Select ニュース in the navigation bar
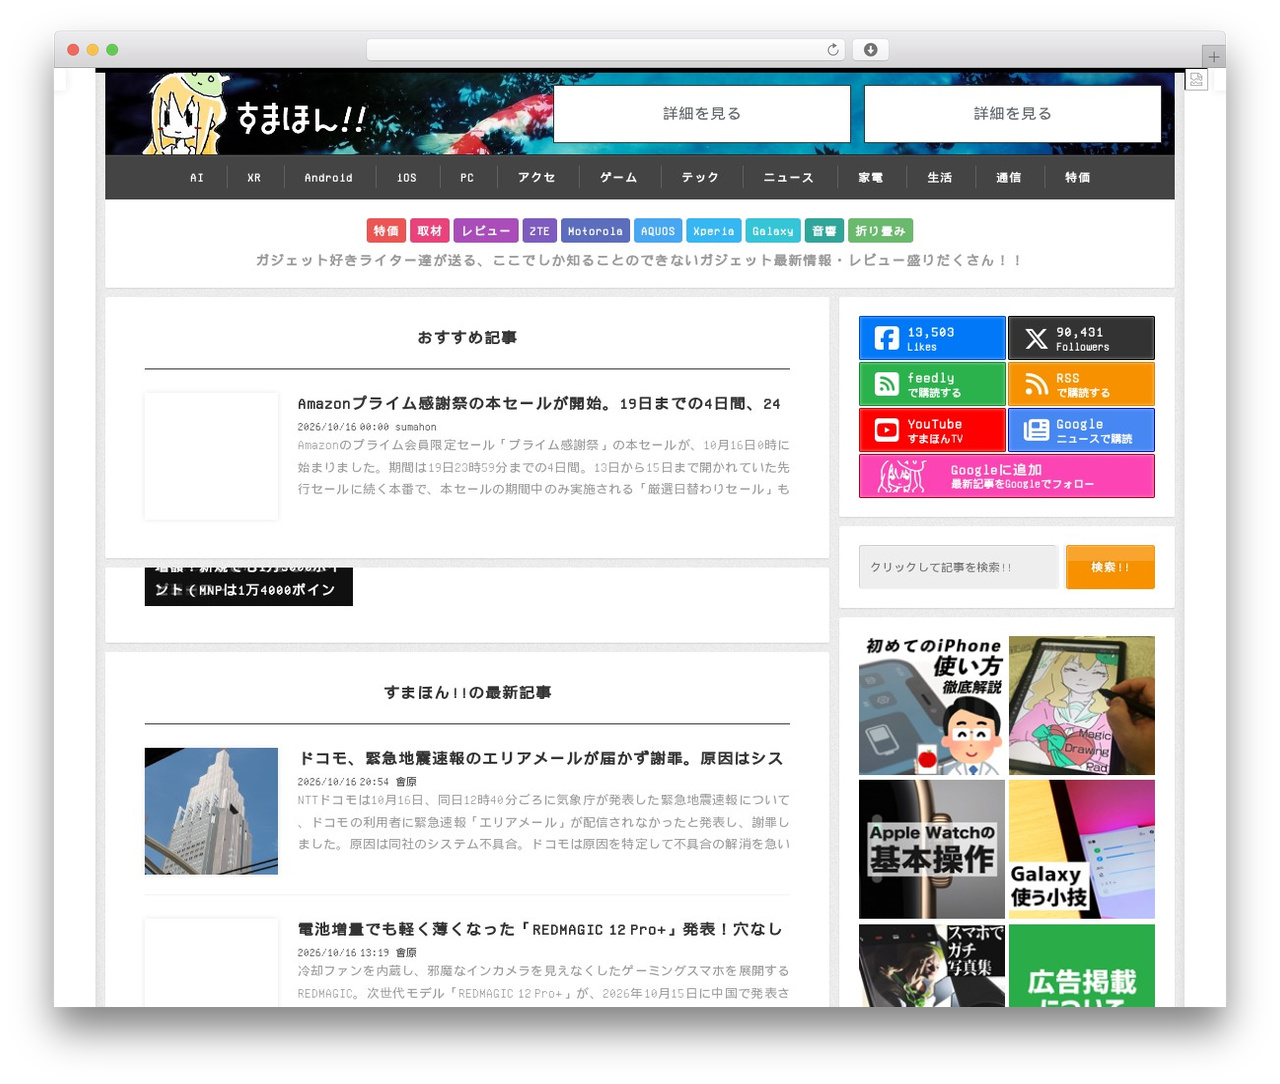 point(788,178)
